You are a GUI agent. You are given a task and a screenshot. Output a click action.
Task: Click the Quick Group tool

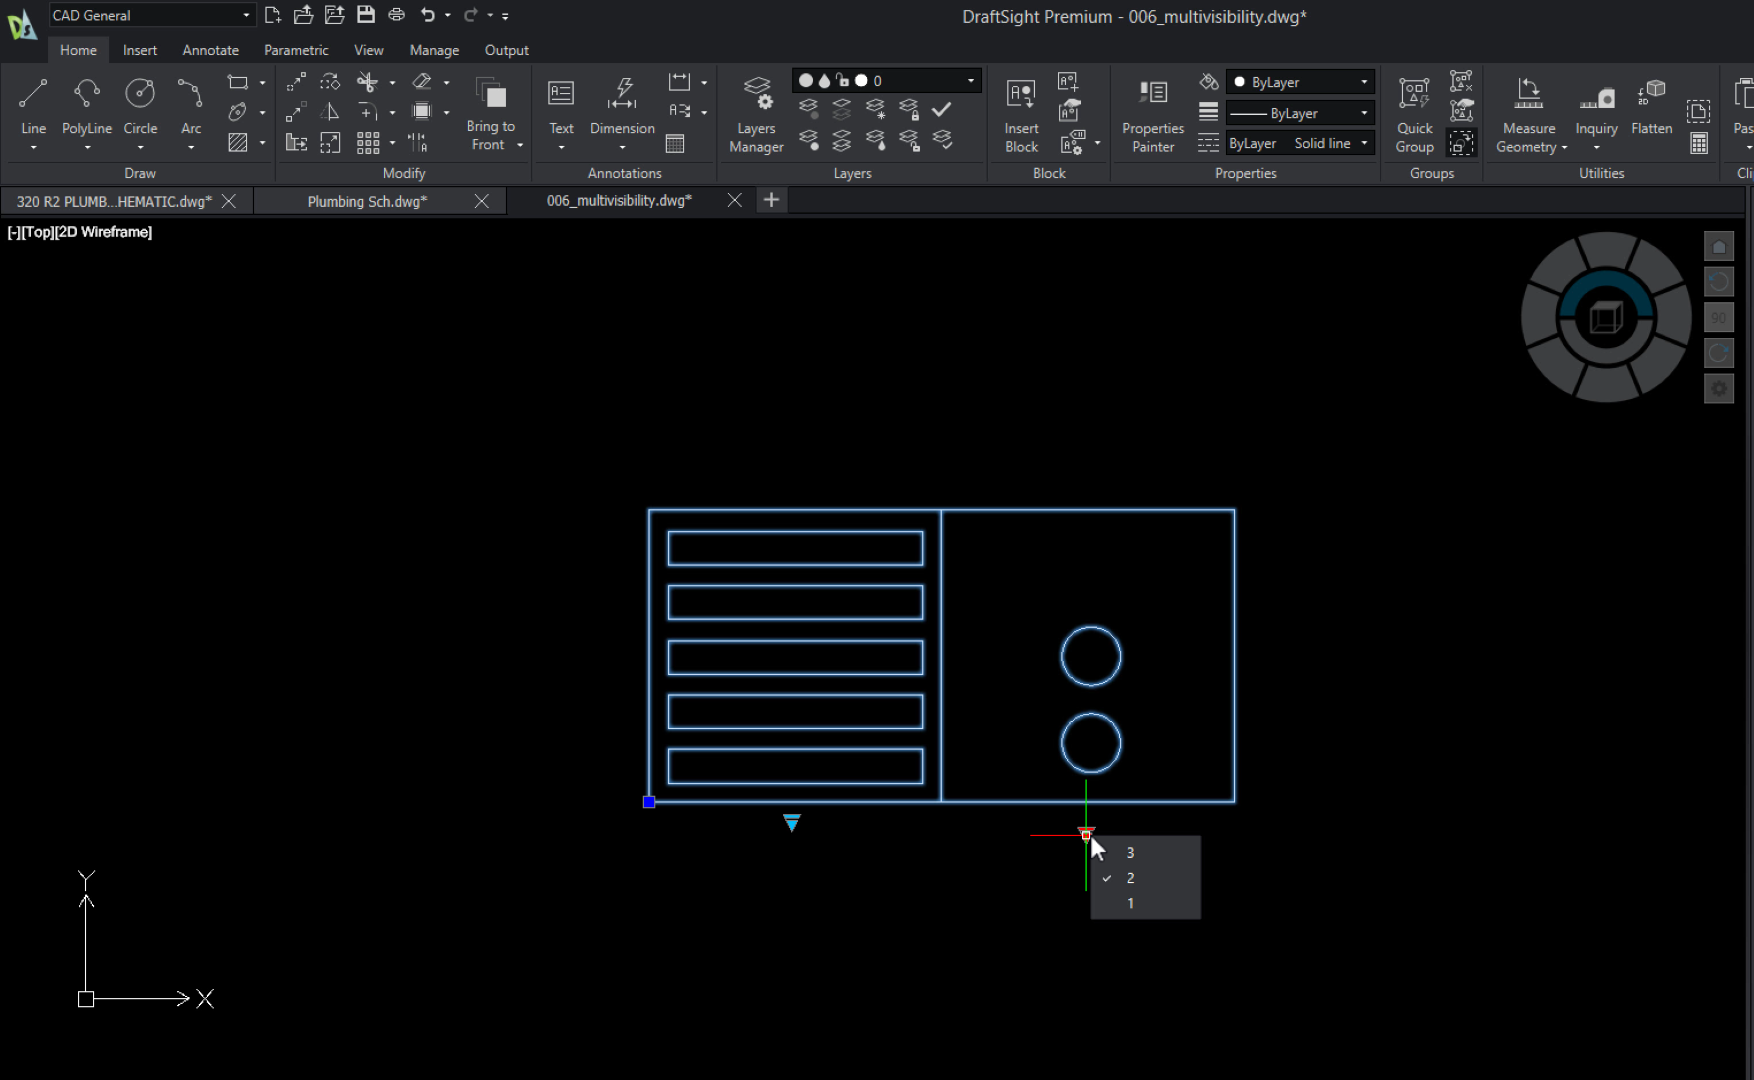[1414, 115]
